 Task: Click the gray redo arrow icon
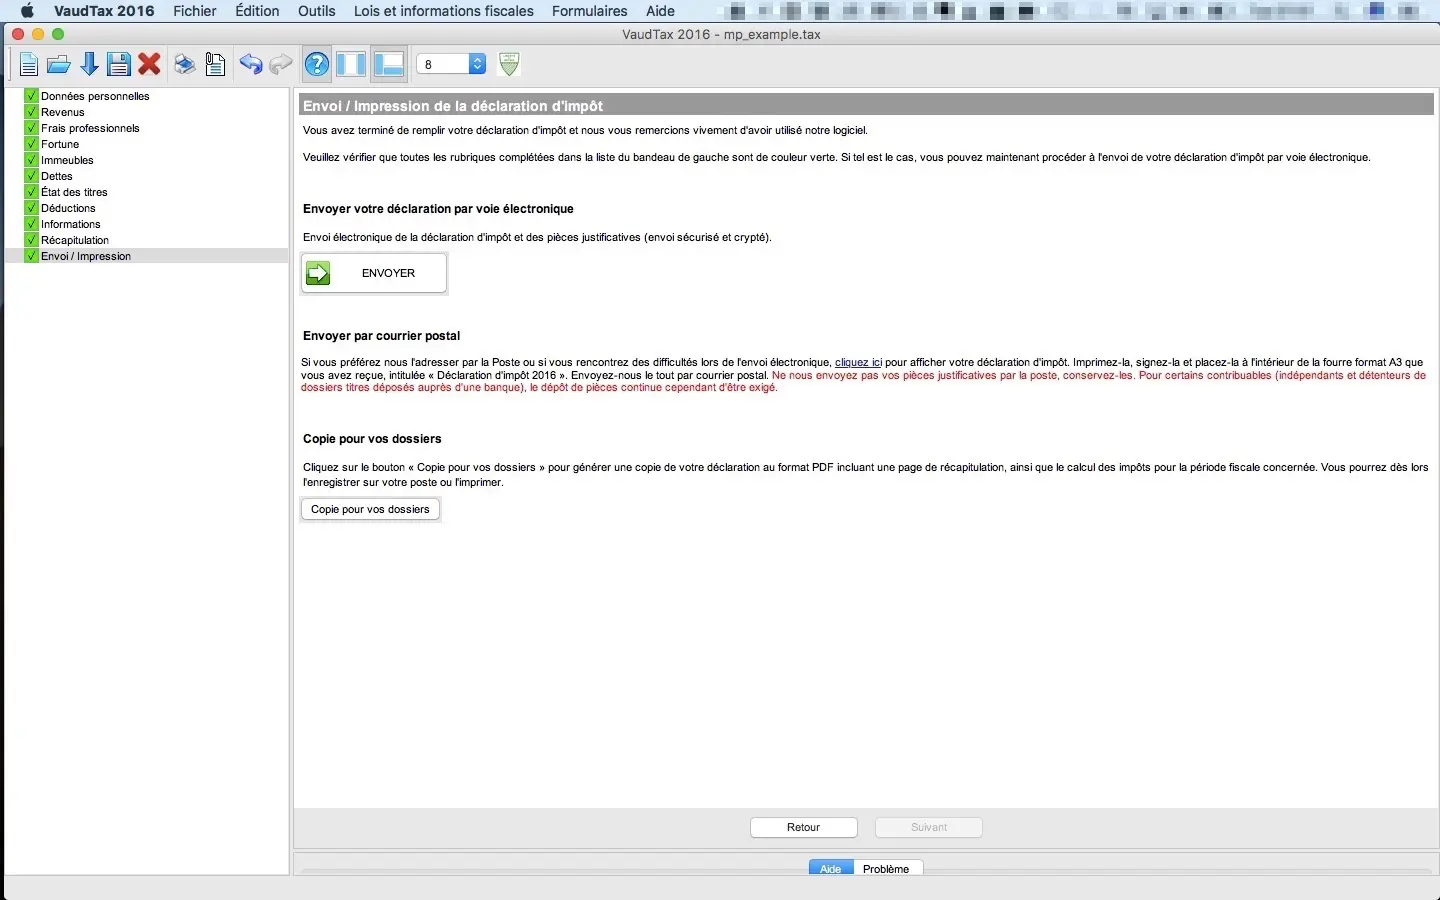click(x=281, y=65)
